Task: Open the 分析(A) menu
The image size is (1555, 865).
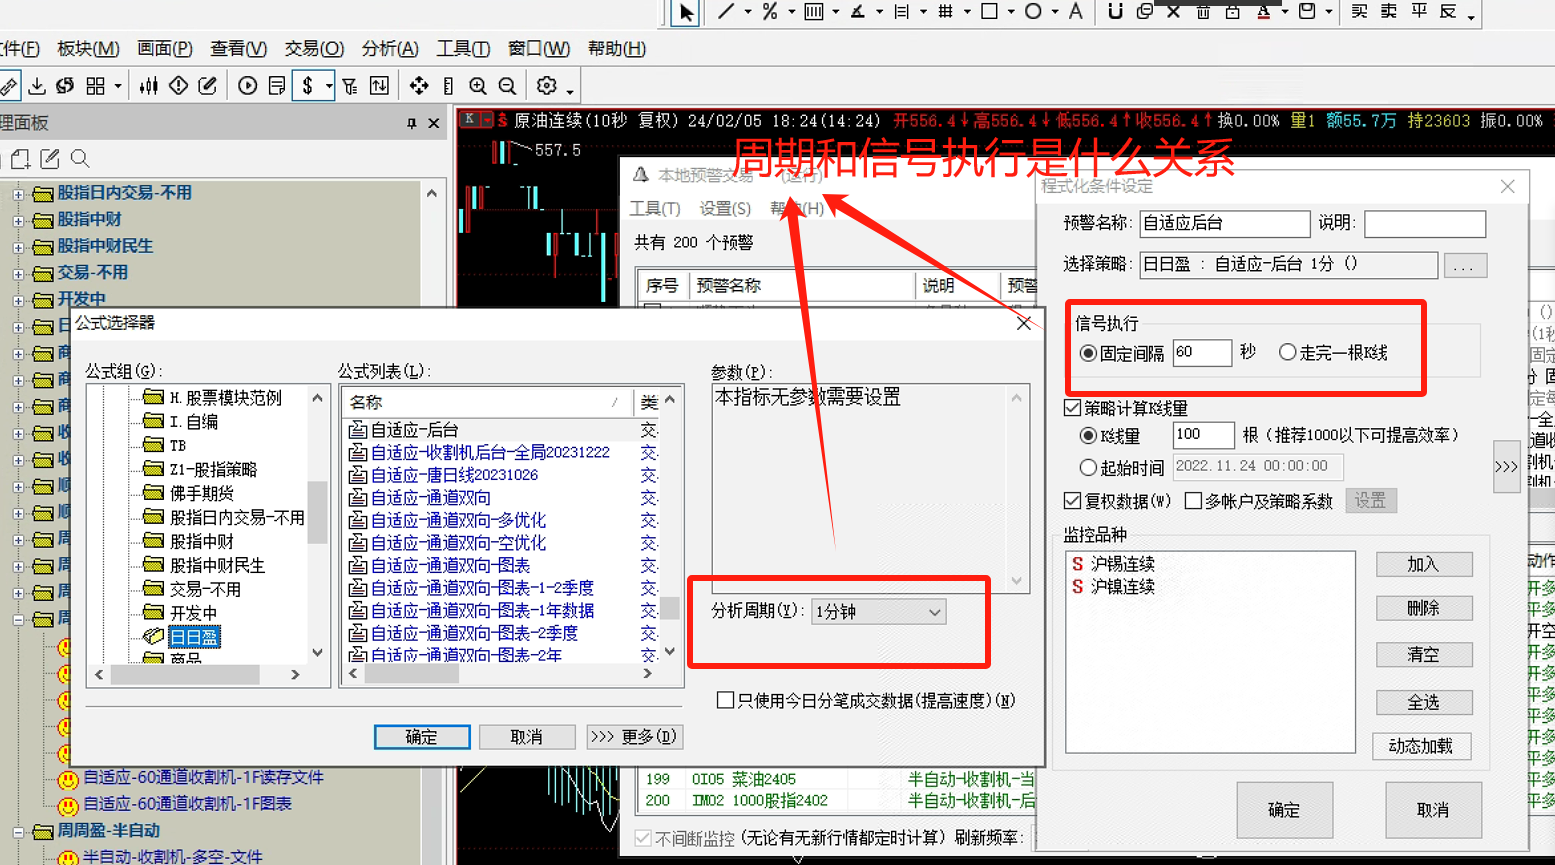Action: tap(390, 49)
